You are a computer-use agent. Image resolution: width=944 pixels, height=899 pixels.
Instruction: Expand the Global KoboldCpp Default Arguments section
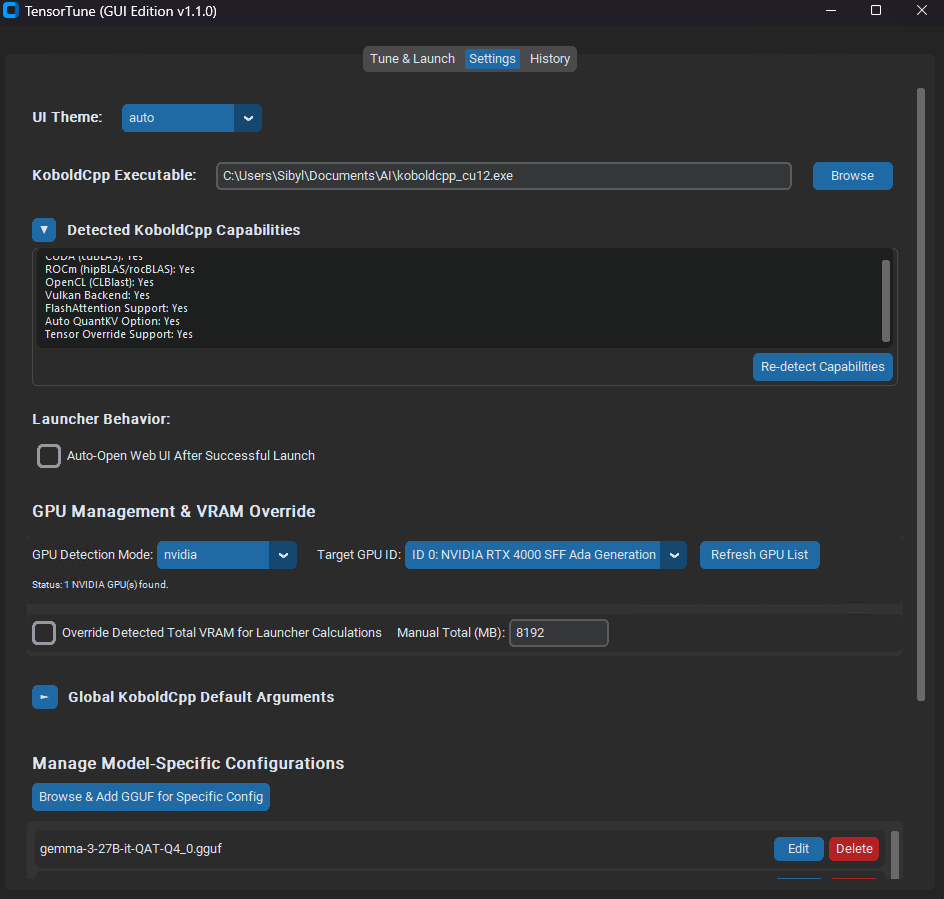(x=45, y=697)
